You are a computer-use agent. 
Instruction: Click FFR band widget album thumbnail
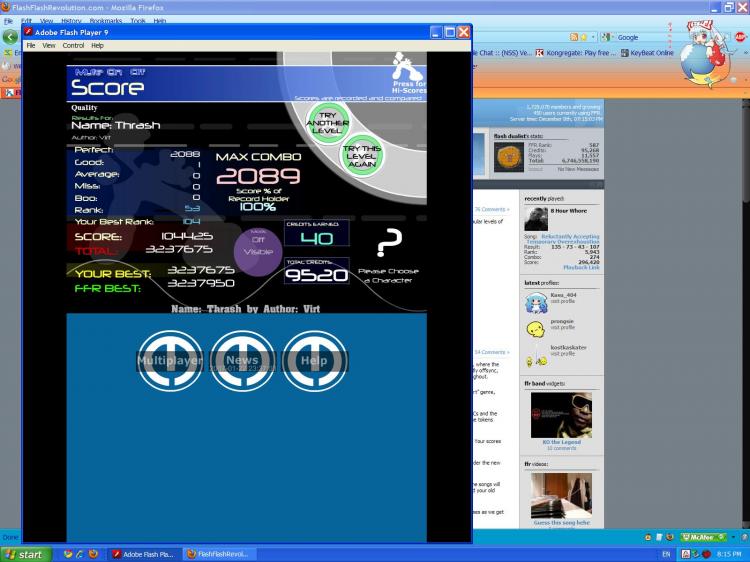(x=561, y=415)
